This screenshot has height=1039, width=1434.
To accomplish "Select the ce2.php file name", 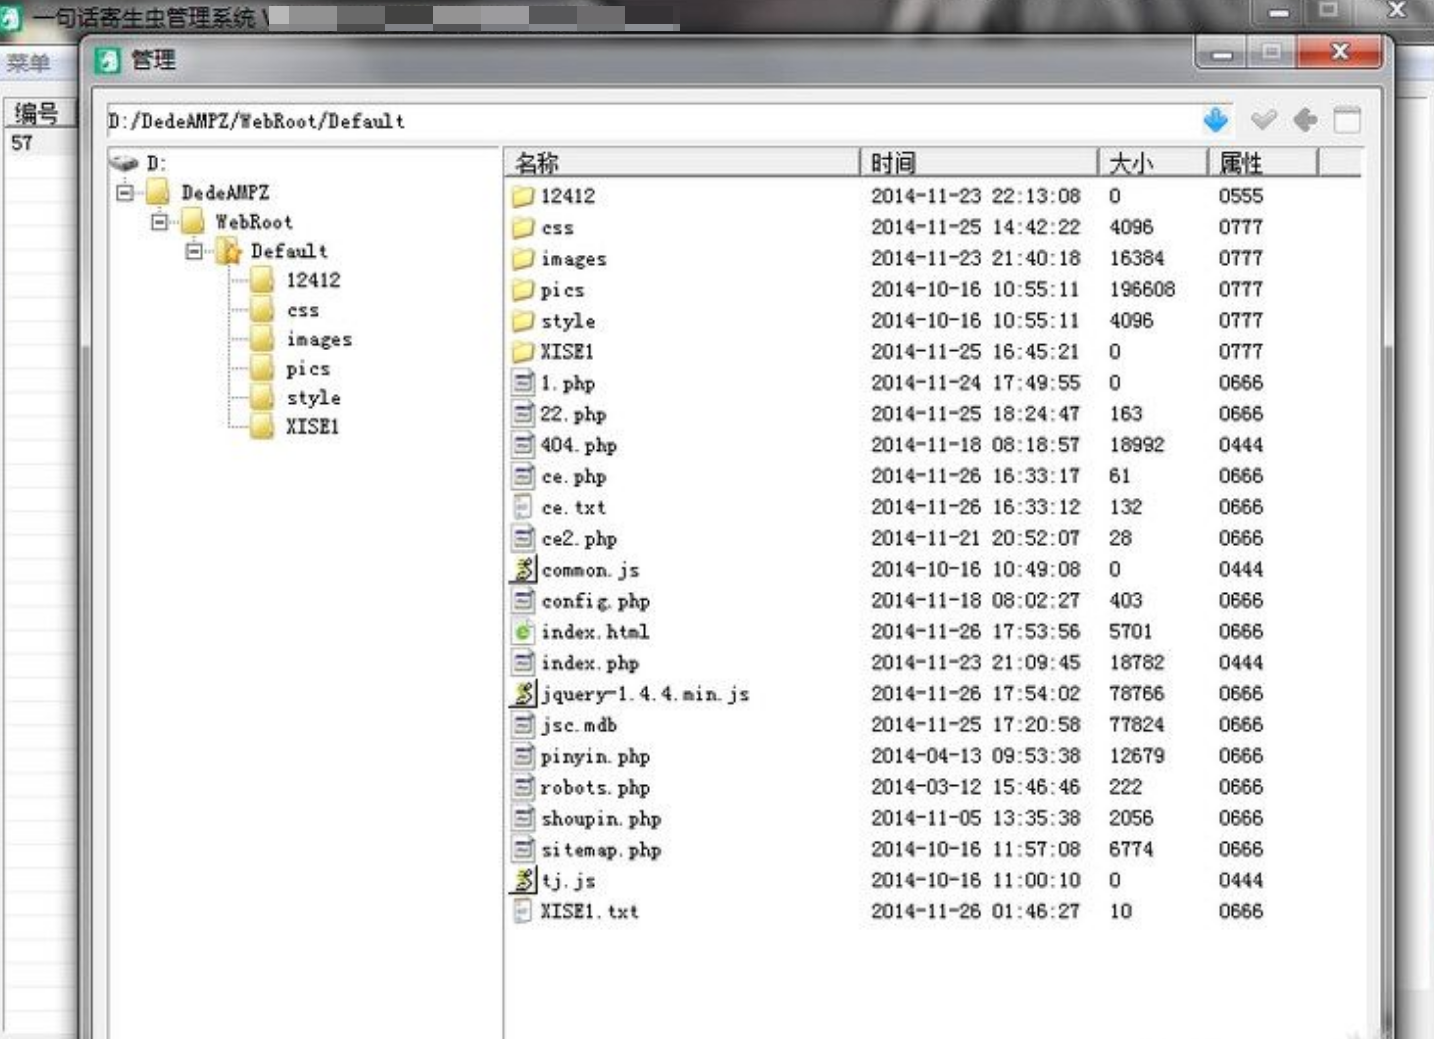I will coord(579,538).
